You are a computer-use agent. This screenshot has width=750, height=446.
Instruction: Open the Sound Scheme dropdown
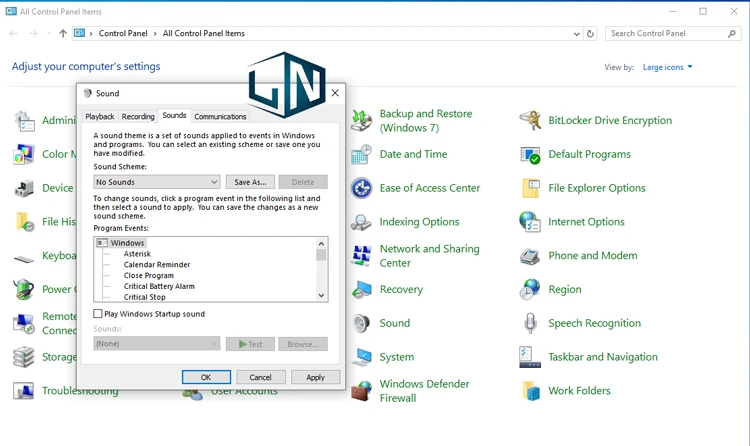click(x=156, y=182)
